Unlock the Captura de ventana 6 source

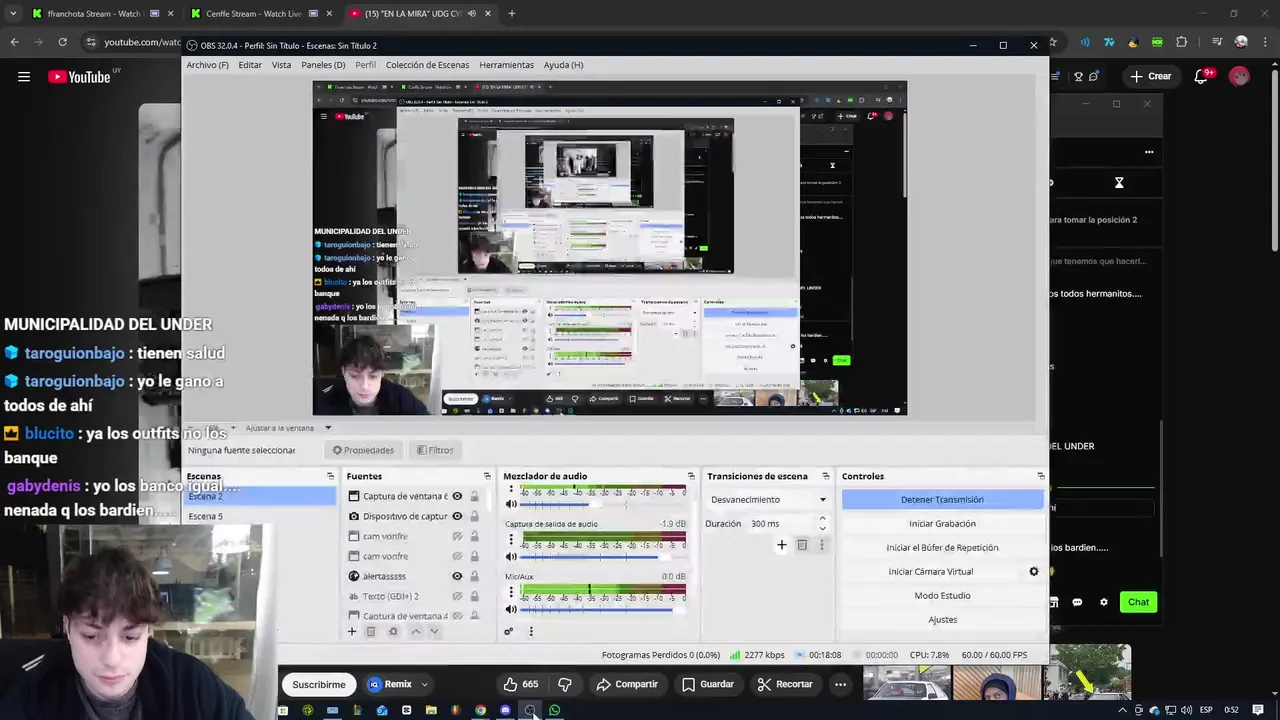[x=474, y=496]
